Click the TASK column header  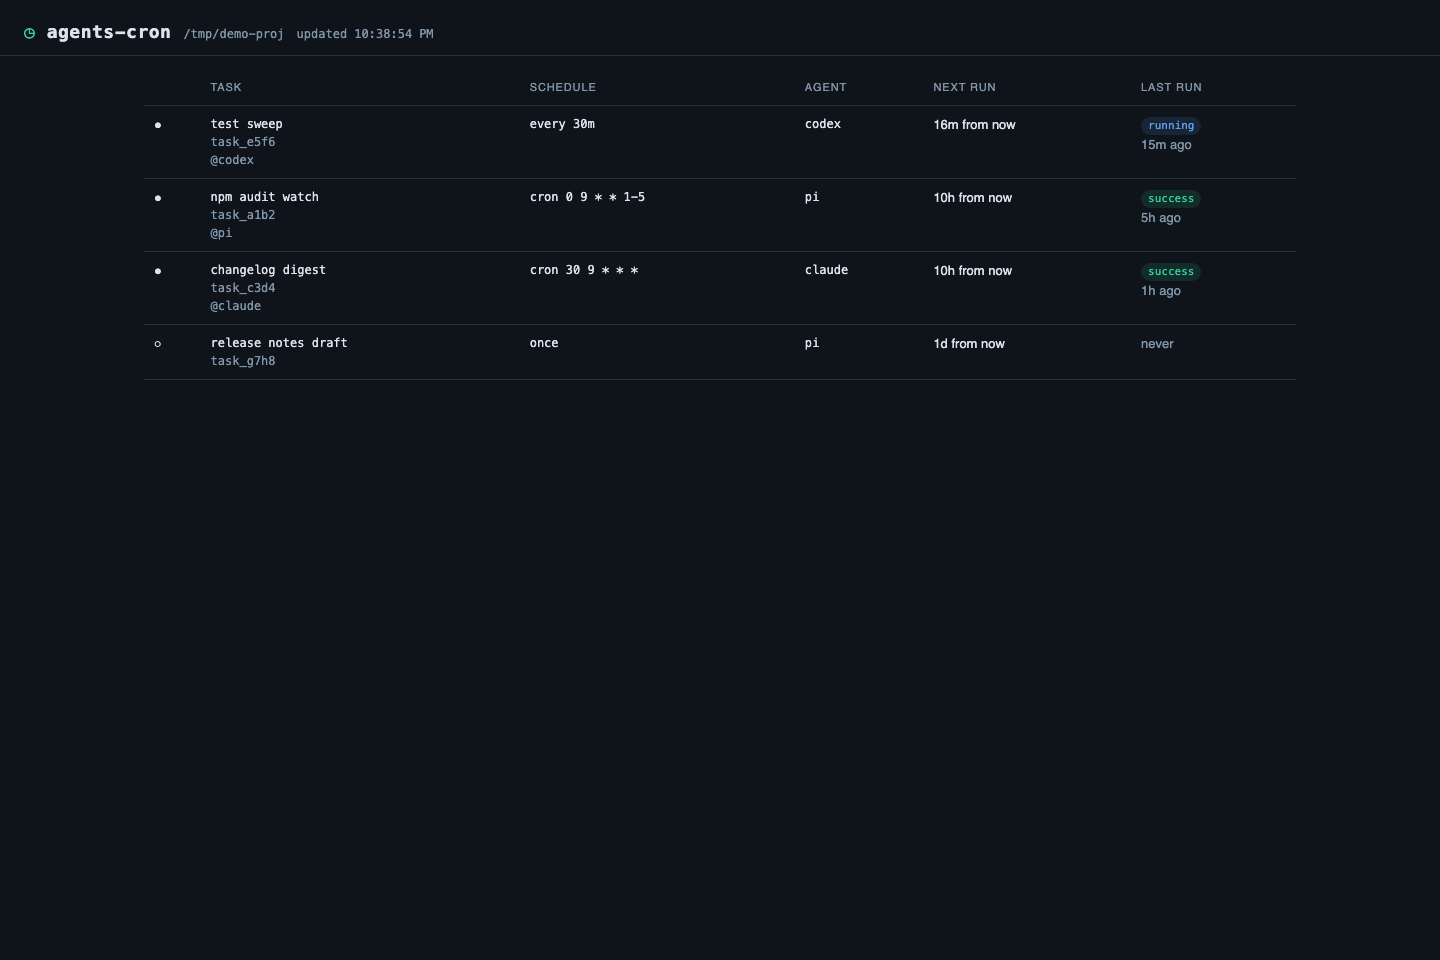click(x=226, y=87)
